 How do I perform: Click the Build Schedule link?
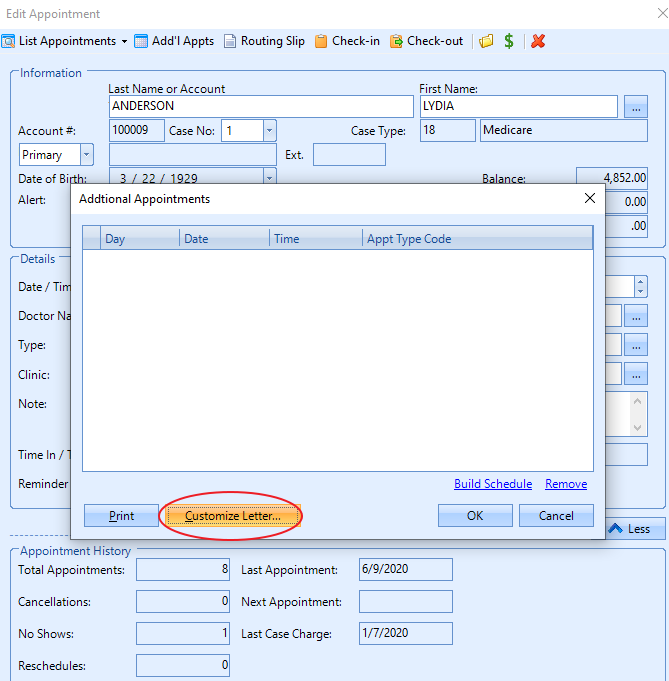492,484
